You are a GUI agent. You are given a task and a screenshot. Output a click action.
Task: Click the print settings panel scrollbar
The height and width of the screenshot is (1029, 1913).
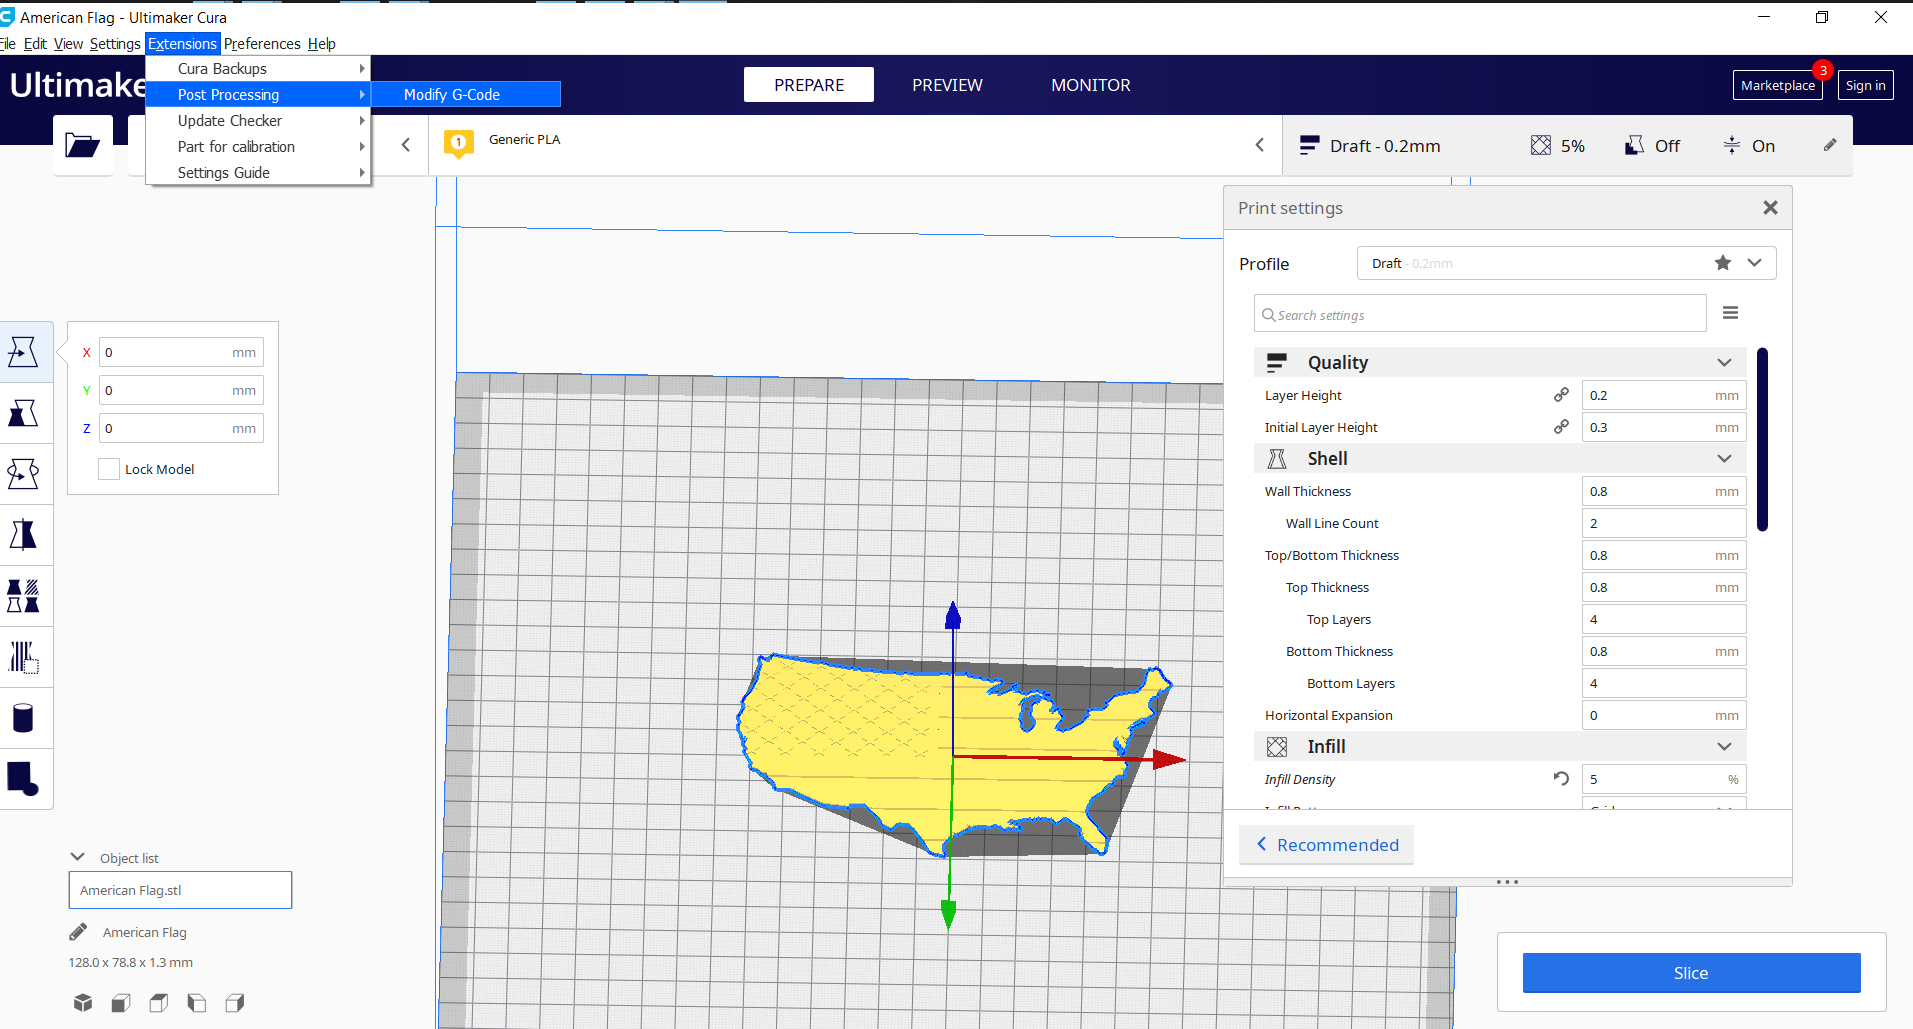tap(1762, 439)
